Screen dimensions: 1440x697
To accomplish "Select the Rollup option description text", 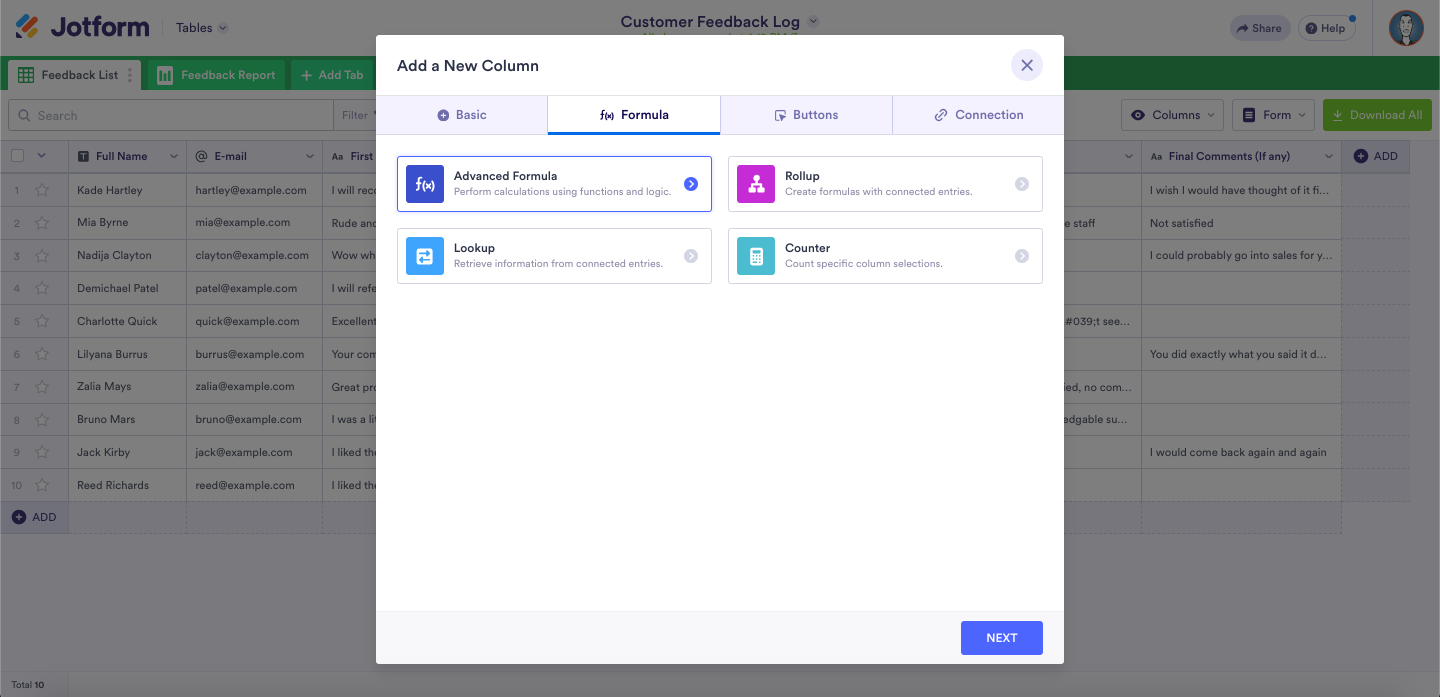I will tap(878, 192).
